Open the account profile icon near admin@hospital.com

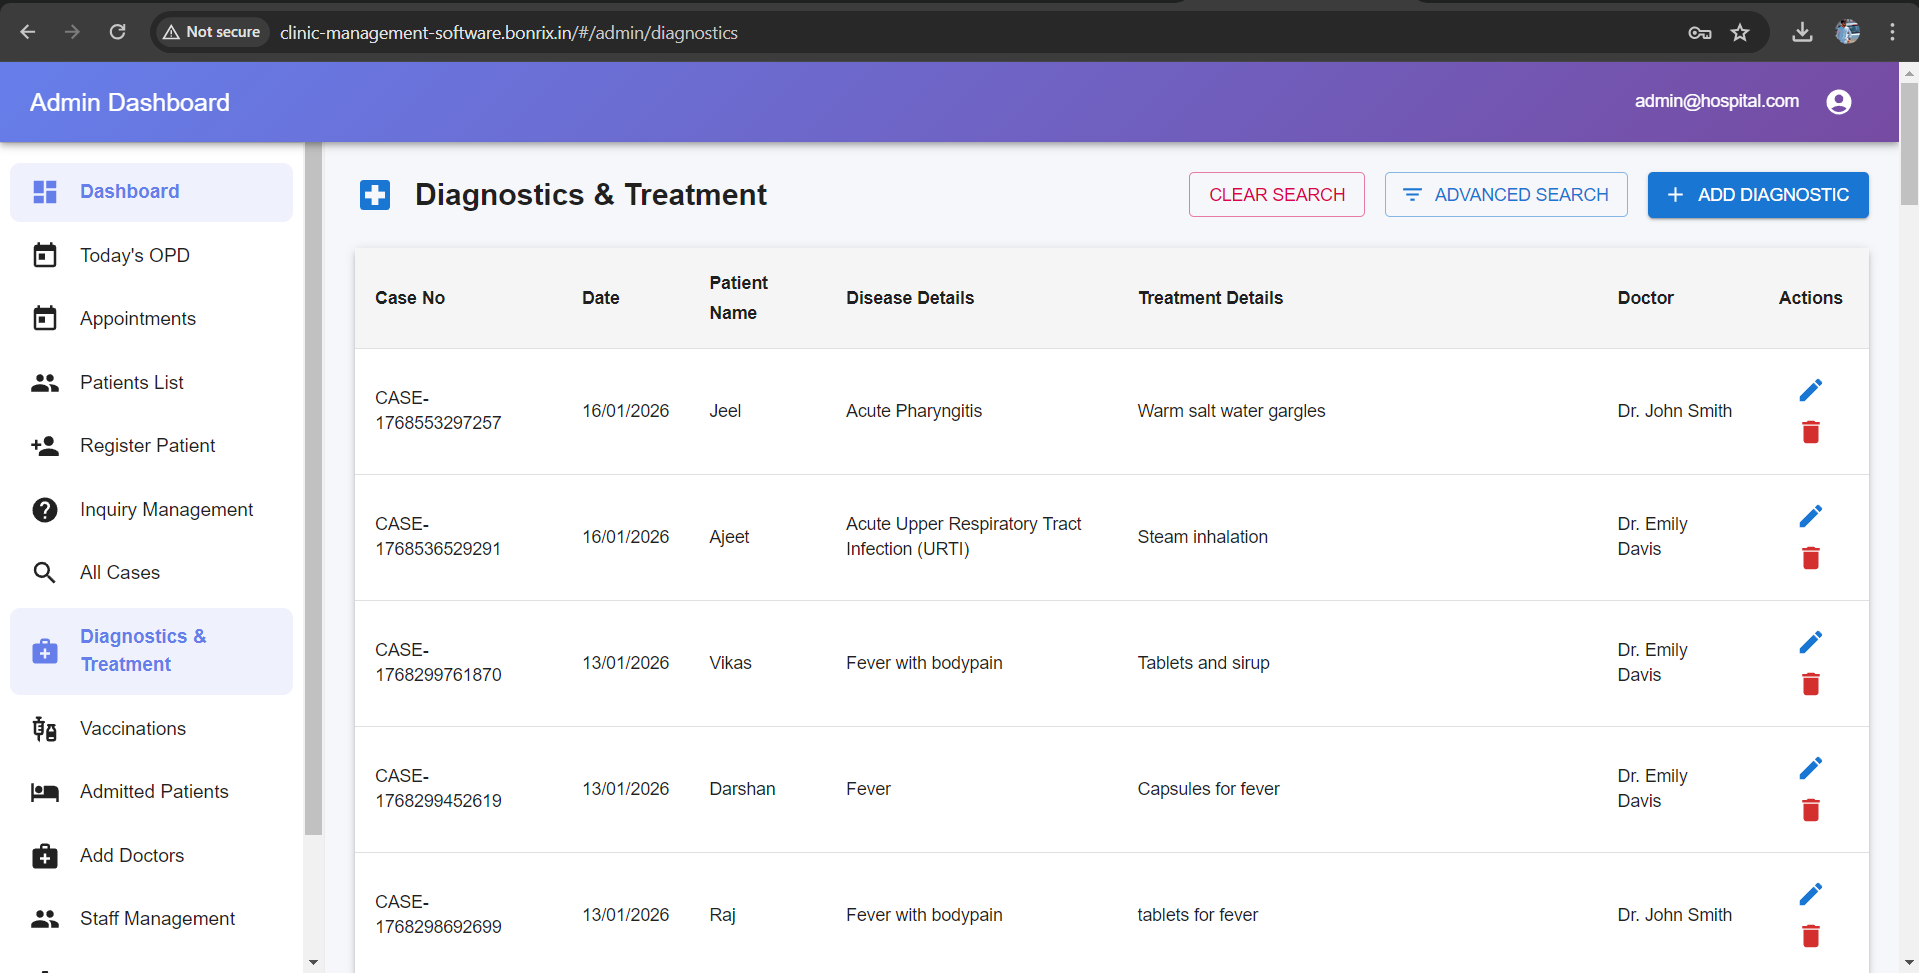tap(1839, 101)
